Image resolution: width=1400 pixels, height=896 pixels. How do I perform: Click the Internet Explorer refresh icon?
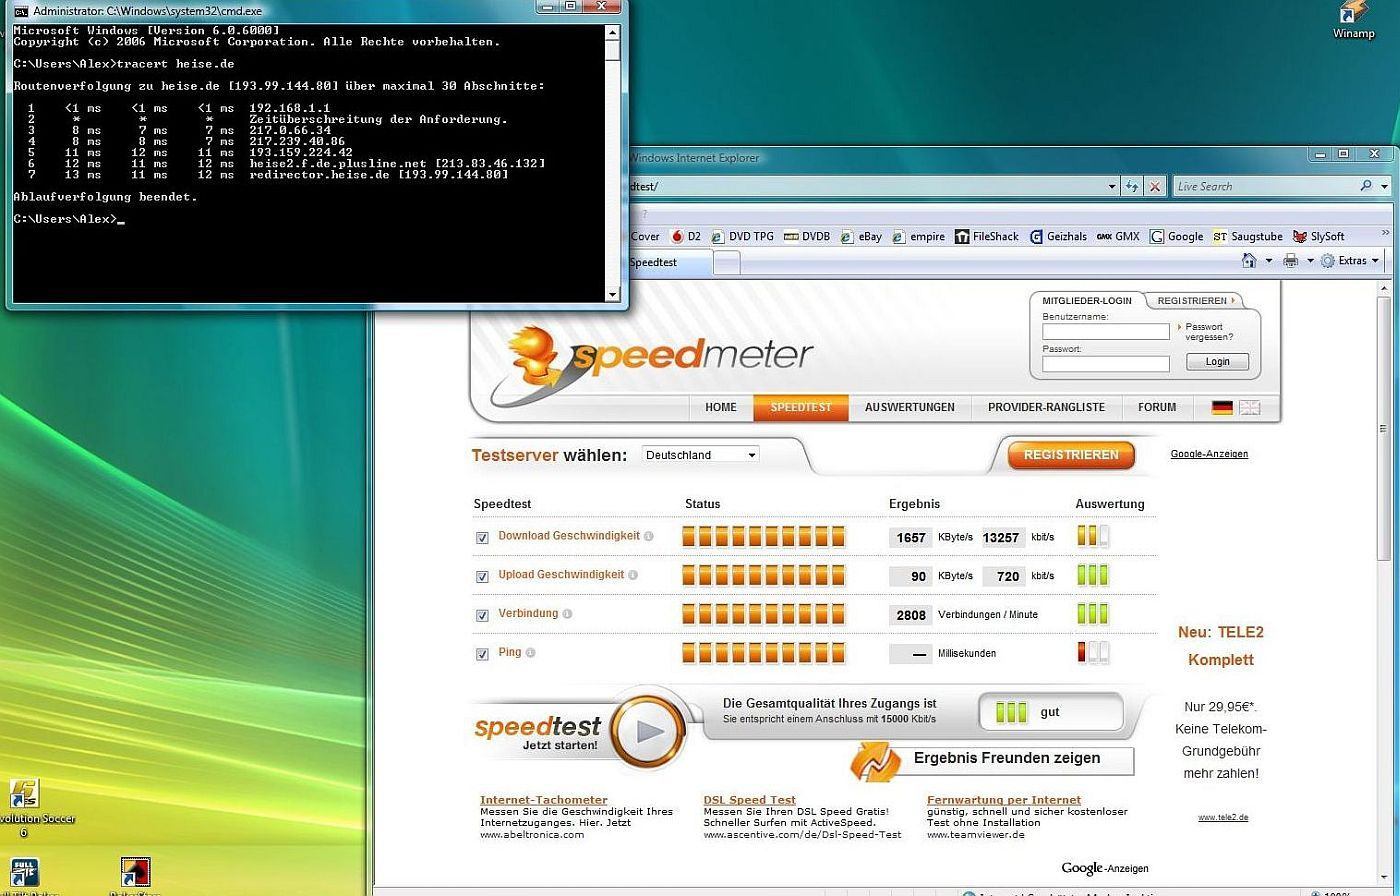[x=1132, y=186]
